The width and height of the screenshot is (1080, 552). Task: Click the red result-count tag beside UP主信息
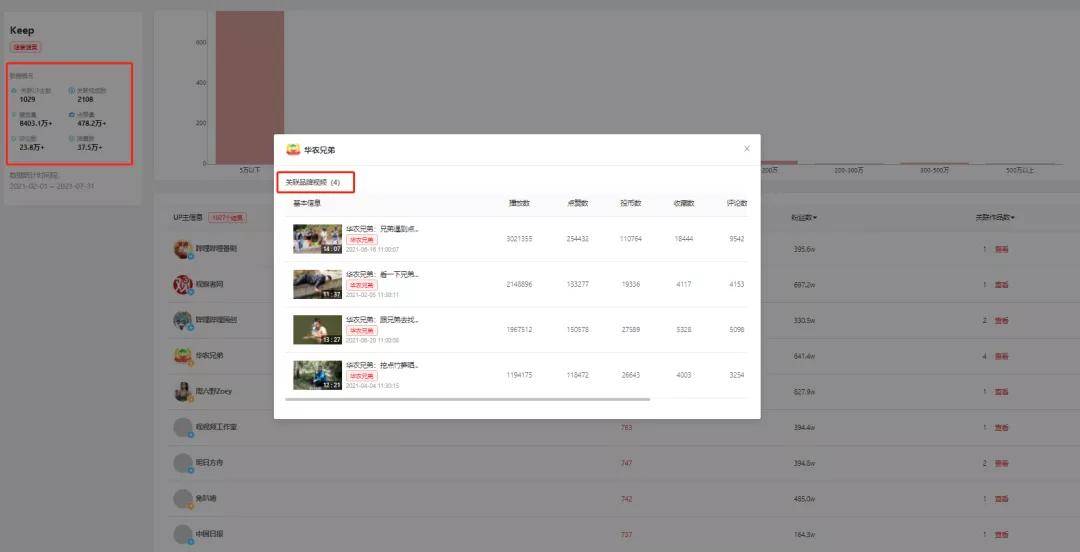pyautogui.click(x=227, y=218)
